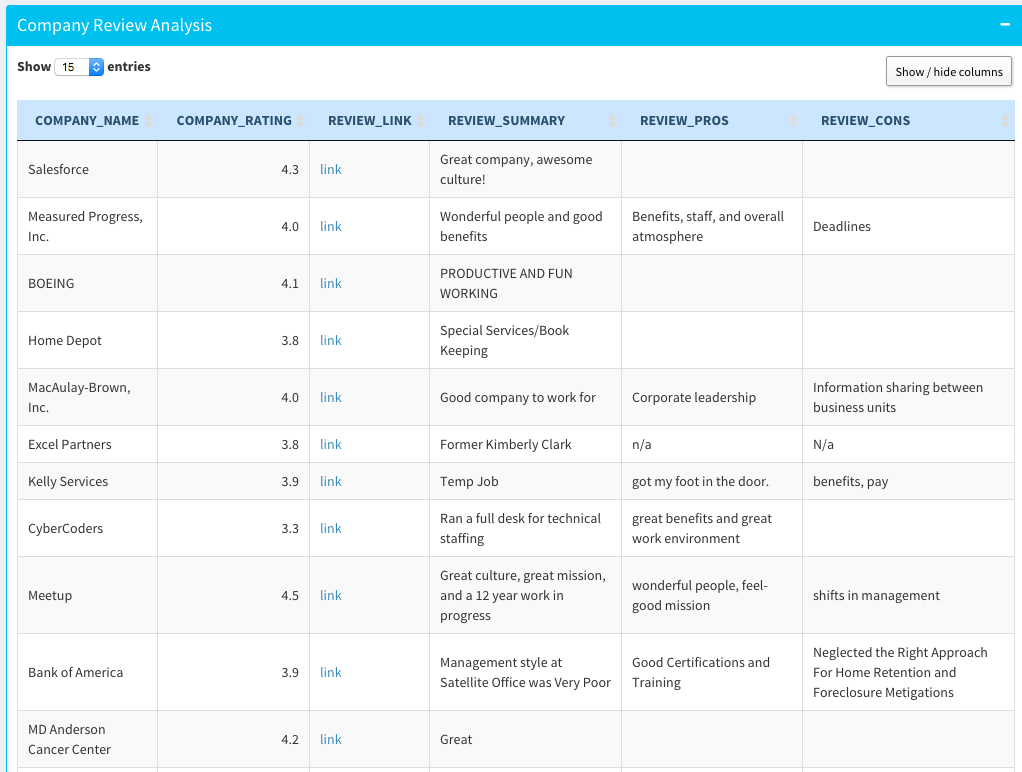This screenshot has height=772, width=1022.
Task: Open the review link for BOEING
Action: coord(330,283)
